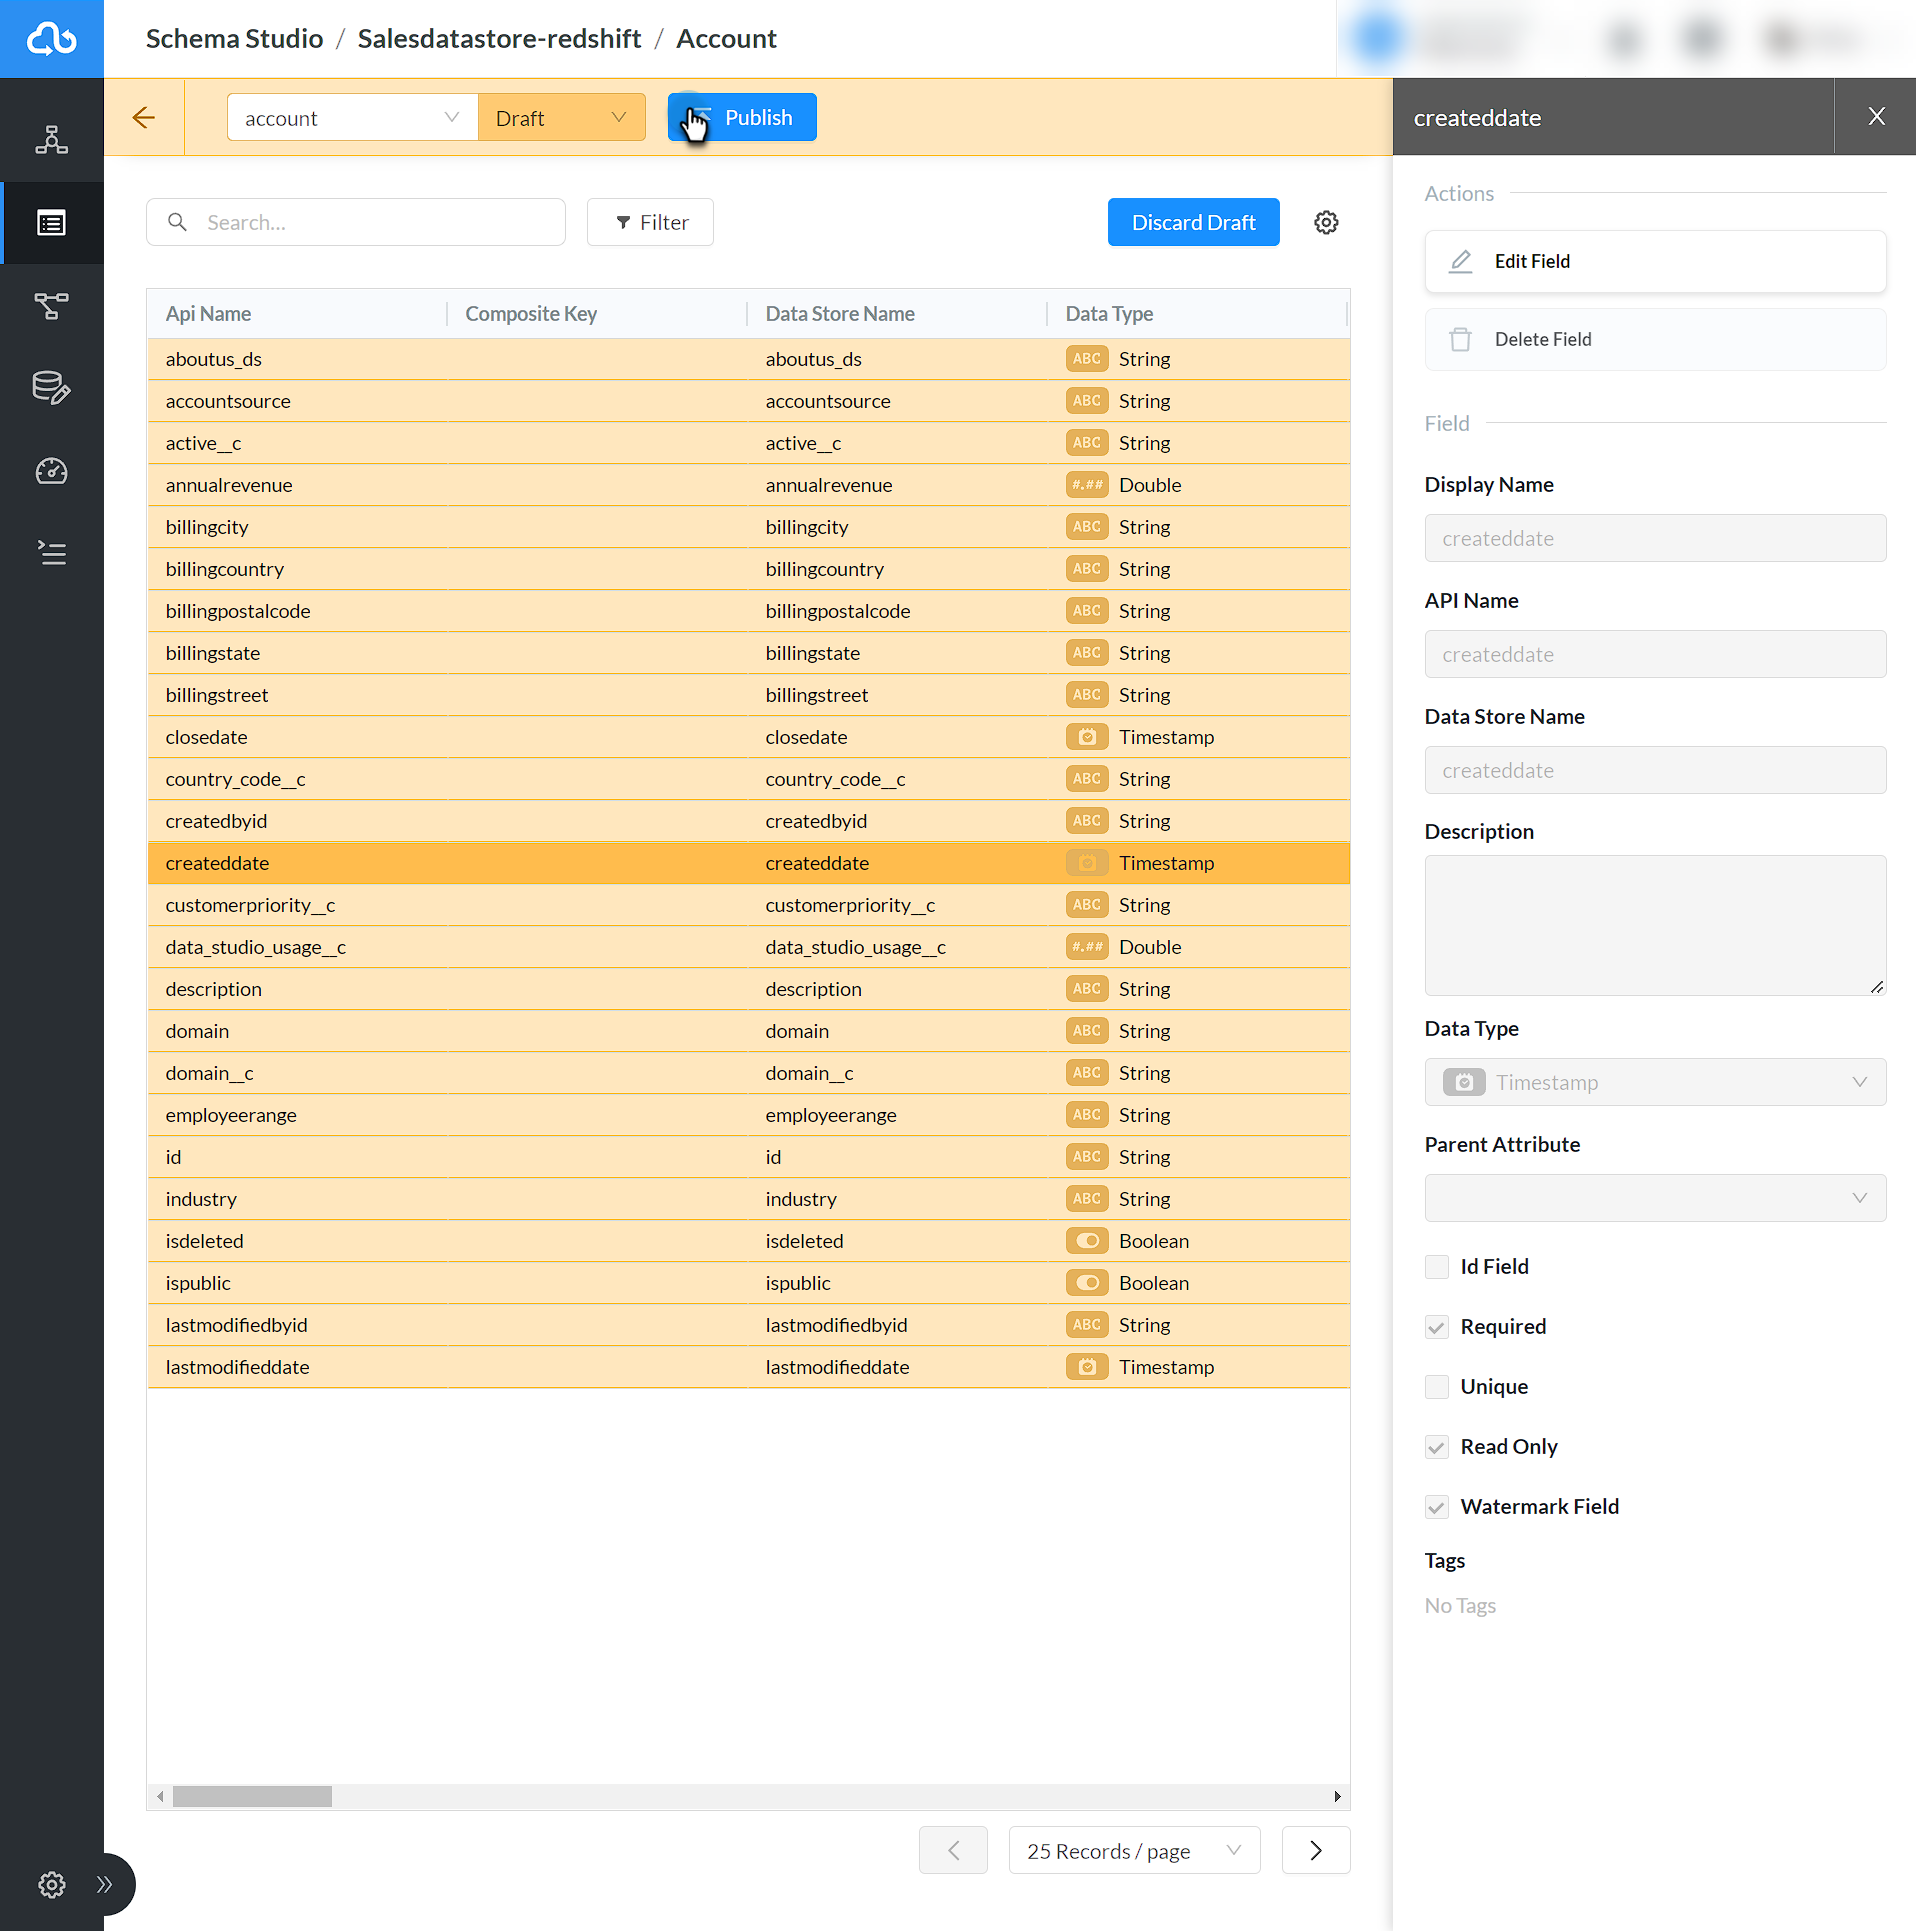Image resolution: width=1916 pixels, height=1931 pixels.
Task: Open the account entity dropdown
Action: [x=352, y=118]
